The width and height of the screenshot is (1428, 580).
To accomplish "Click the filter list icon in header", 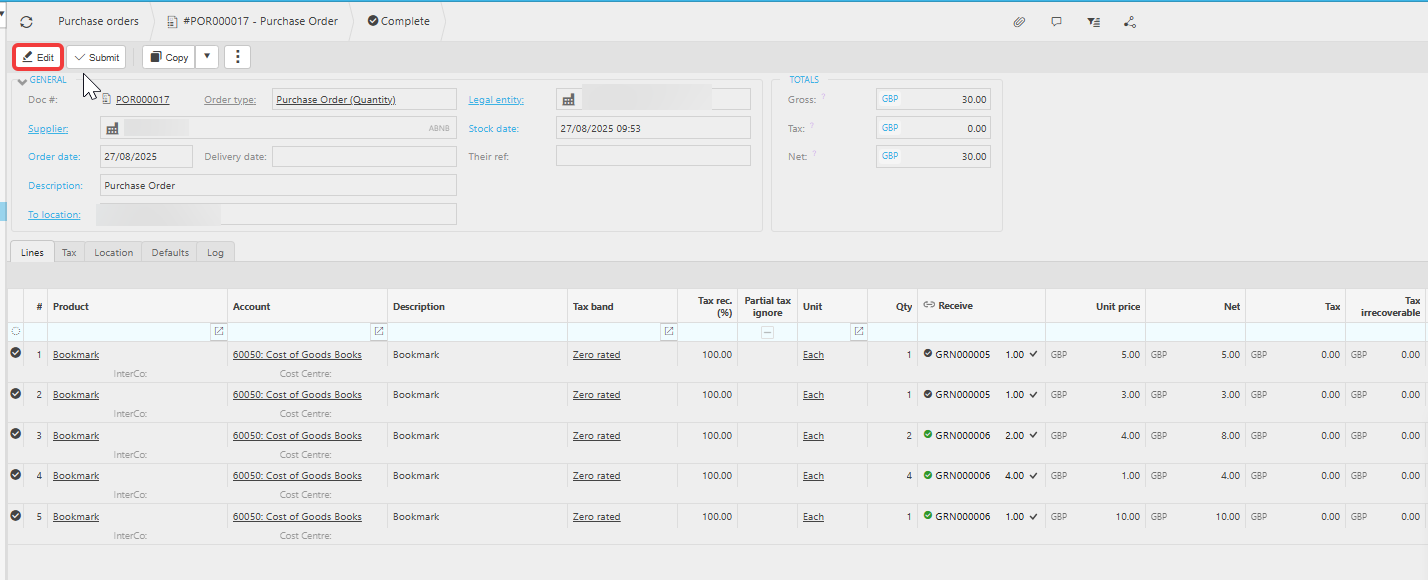I will [1093, 21].
